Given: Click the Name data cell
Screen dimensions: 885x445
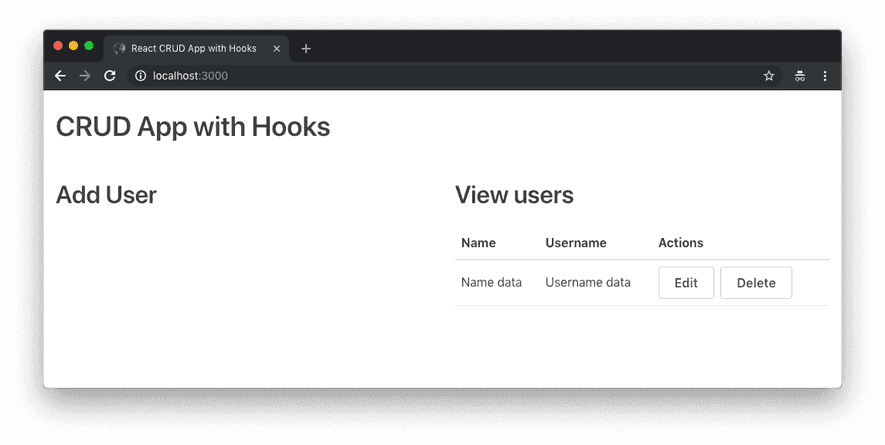Looking at the screenshot, I should click(491, 282).
